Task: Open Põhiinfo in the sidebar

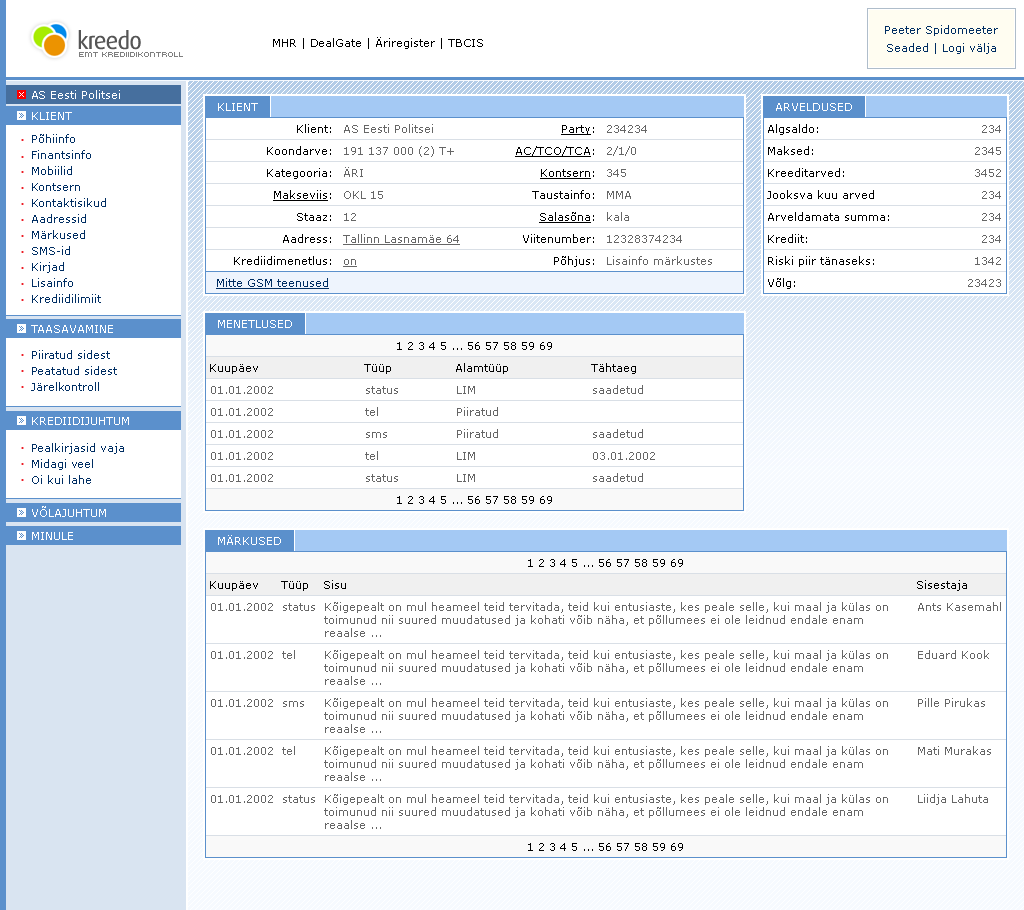Action: (x=53, y=138)
